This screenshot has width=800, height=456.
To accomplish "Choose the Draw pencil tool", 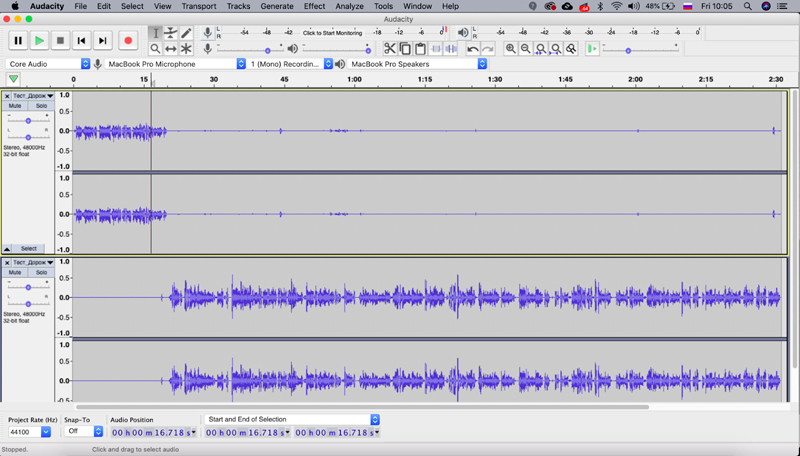I will coord(186,33).
